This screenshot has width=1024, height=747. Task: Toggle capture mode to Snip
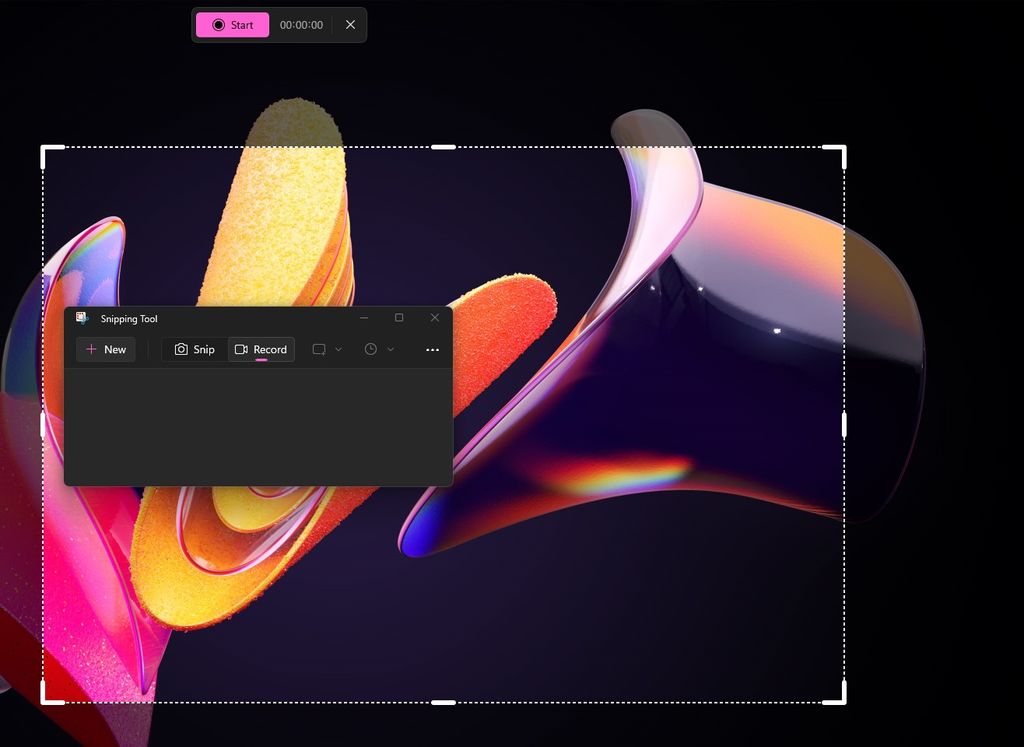coord(193,349)
